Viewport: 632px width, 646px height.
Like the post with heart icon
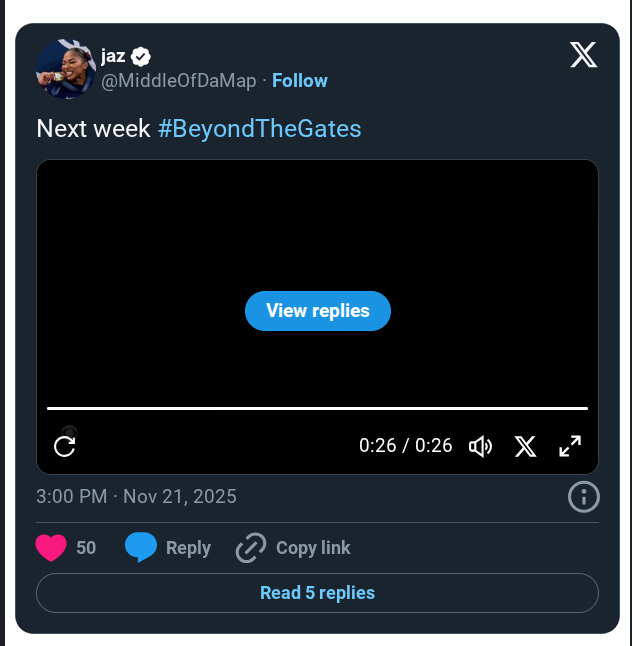tap(51, 548)
